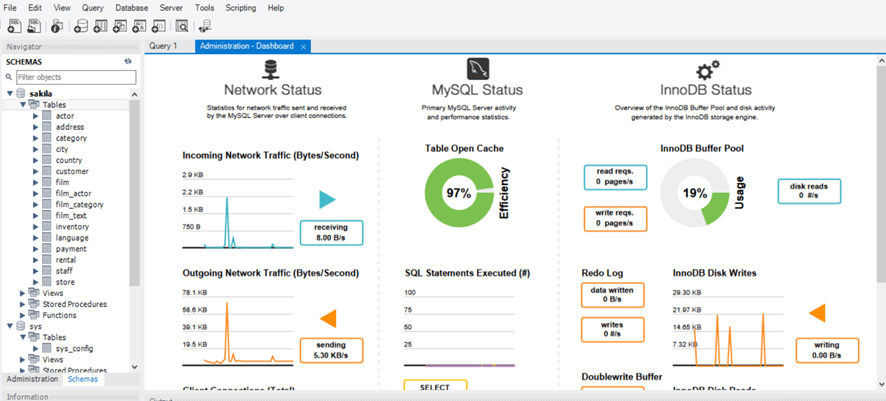This screenshot has height=401, width=886.
Task: Close the Administration - Dashboard tab
Action: click(x=304, y=47)
